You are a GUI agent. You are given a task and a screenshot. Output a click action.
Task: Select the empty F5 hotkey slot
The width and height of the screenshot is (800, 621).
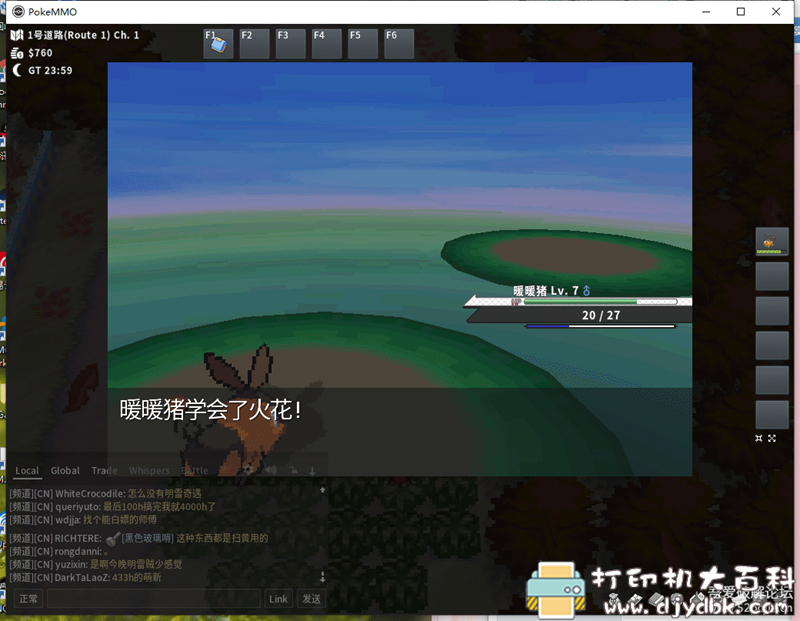click(363, 43)
